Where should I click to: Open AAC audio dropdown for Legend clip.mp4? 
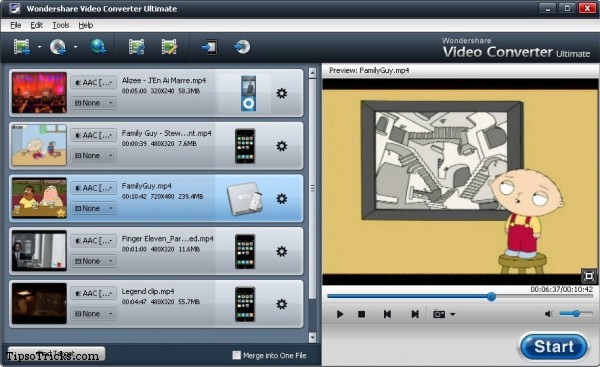tap(94, 294)
